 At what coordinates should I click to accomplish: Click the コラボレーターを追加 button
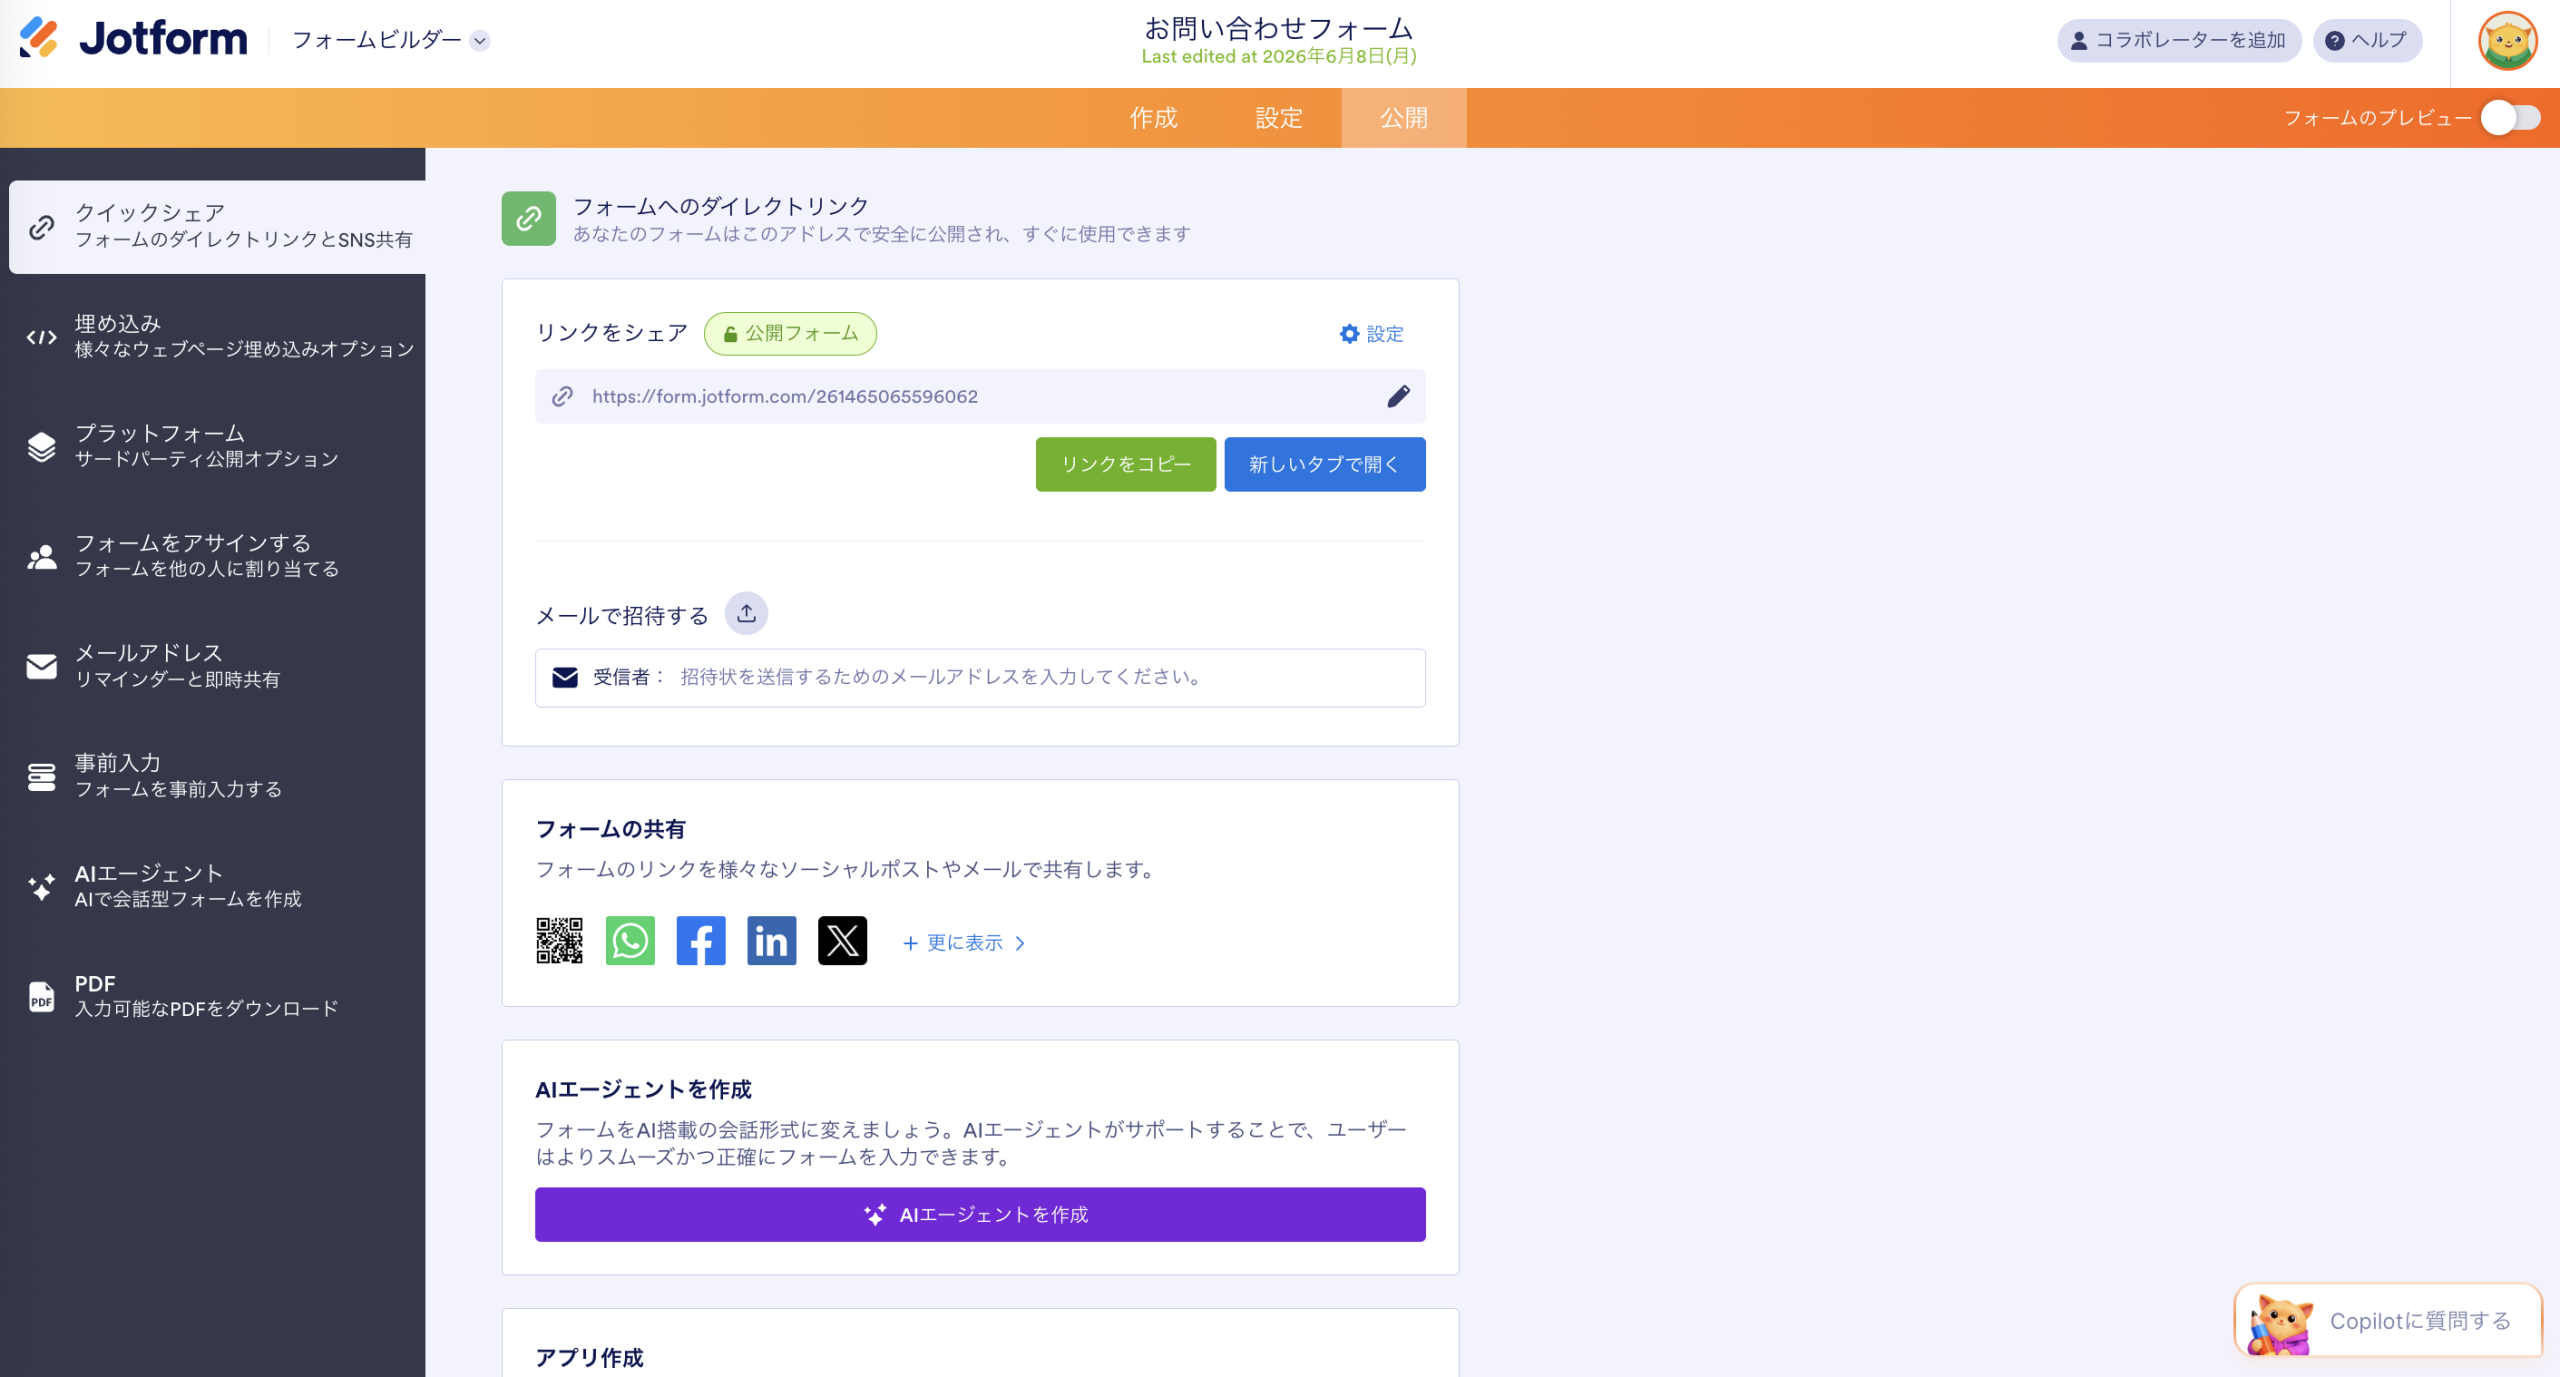[2179, 41]
